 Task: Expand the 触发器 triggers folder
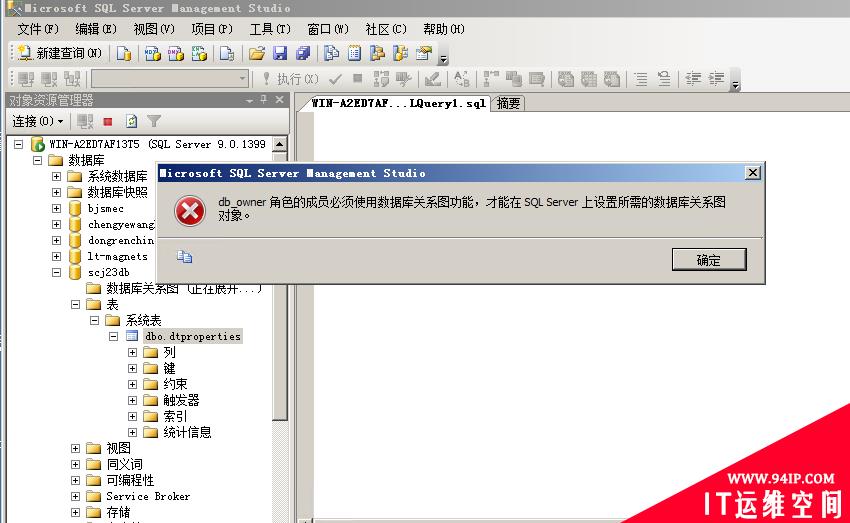coord(132,401)
